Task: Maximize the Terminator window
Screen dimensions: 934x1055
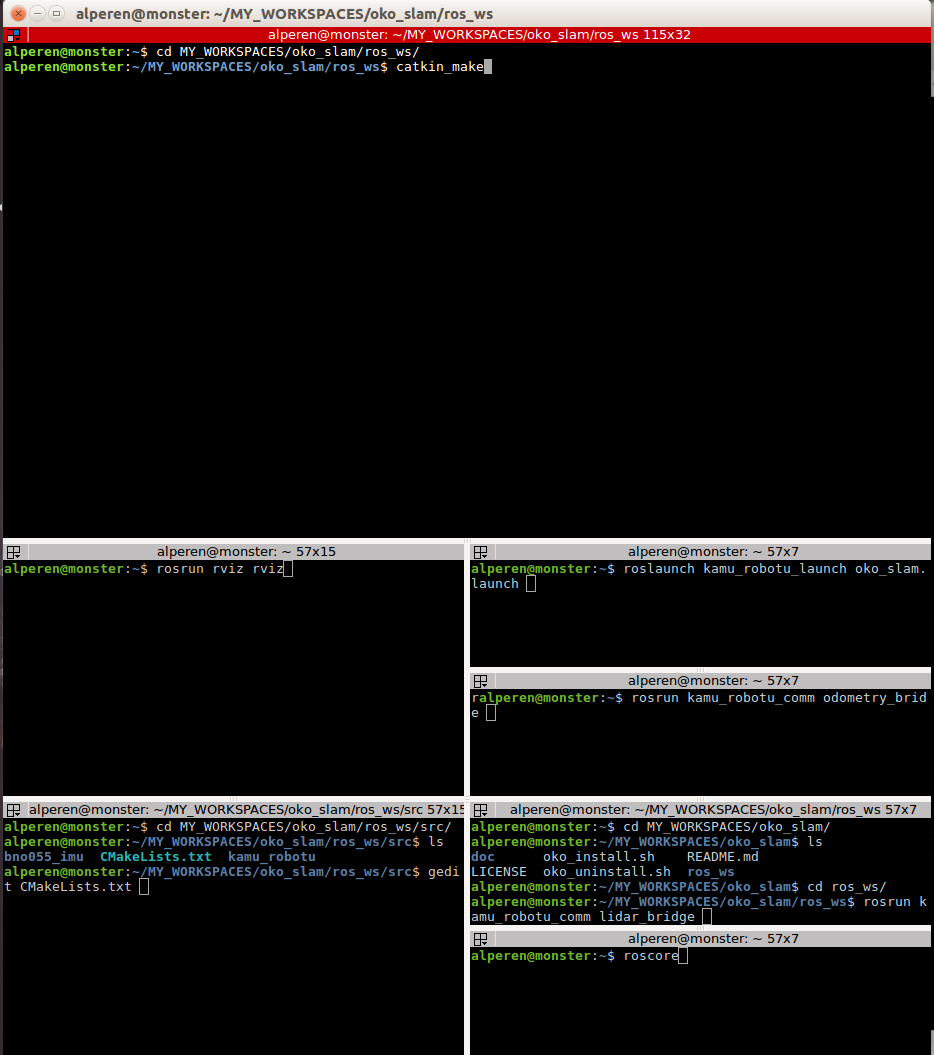Action: pos(57,13)
